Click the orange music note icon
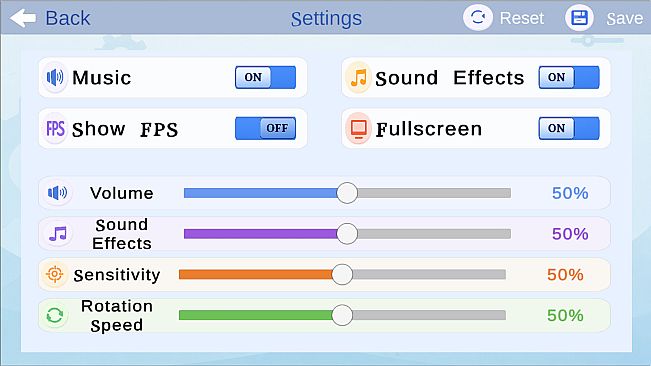Screen dimensions: 651x366 click(x=359, y=77)
